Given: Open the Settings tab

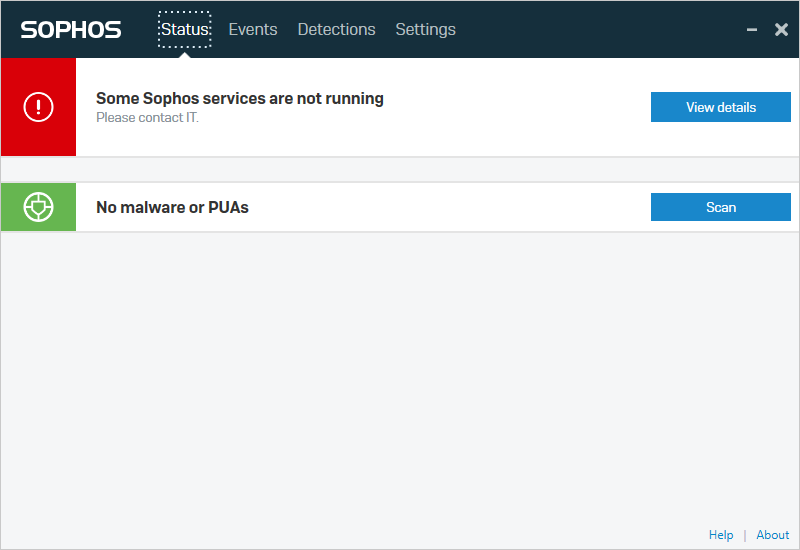Looking at the screenshot, I should tap(425, 30).
